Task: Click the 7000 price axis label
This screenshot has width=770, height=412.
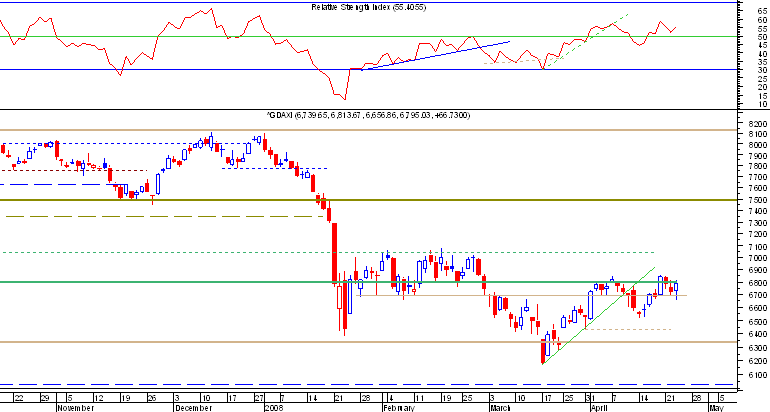Action: click(759, 258)
